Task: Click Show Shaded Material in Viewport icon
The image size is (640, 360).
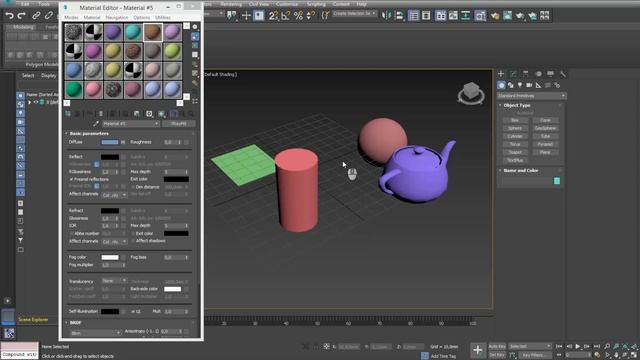Action: point(162,114)
